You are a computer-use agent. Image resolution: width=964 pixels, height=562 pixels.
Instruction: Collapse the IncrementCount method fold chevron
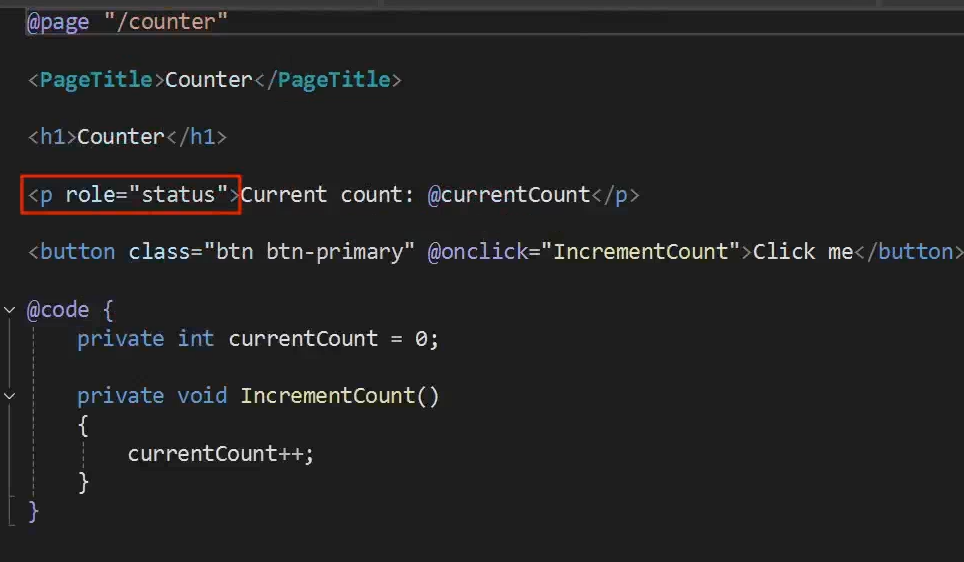[x=9, y=396]
